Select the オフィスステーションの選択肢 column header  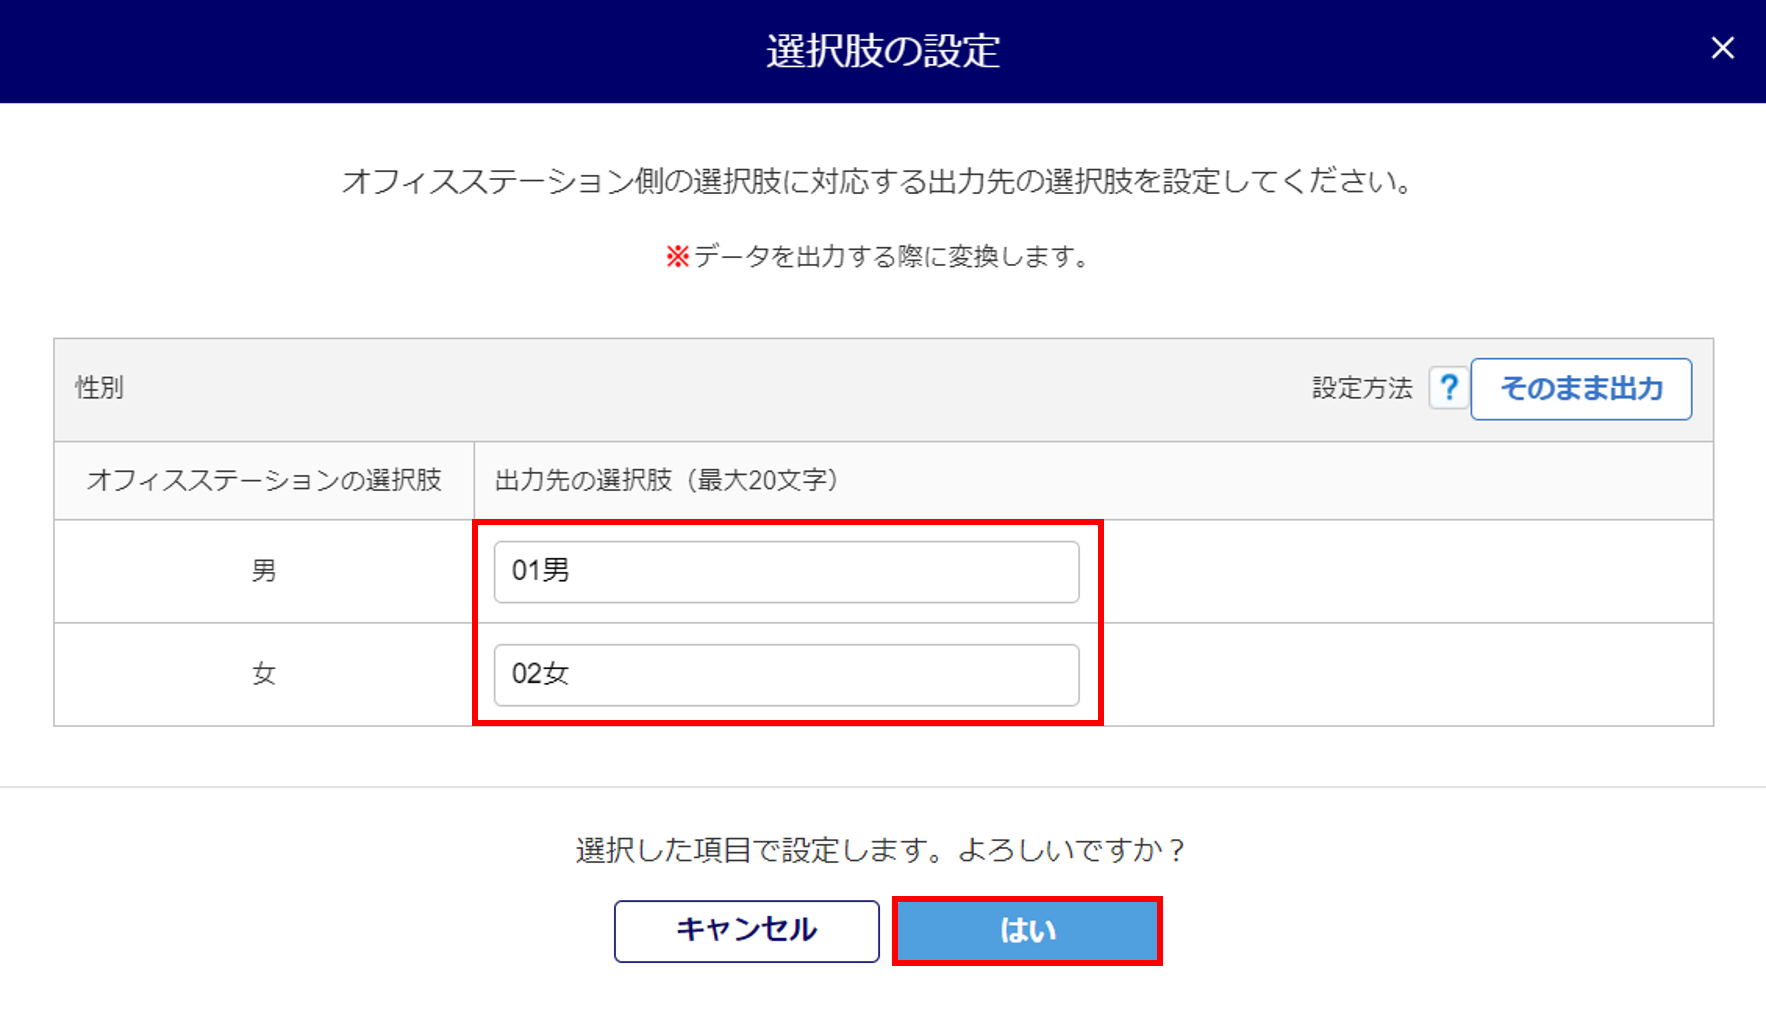click(264, 480)
